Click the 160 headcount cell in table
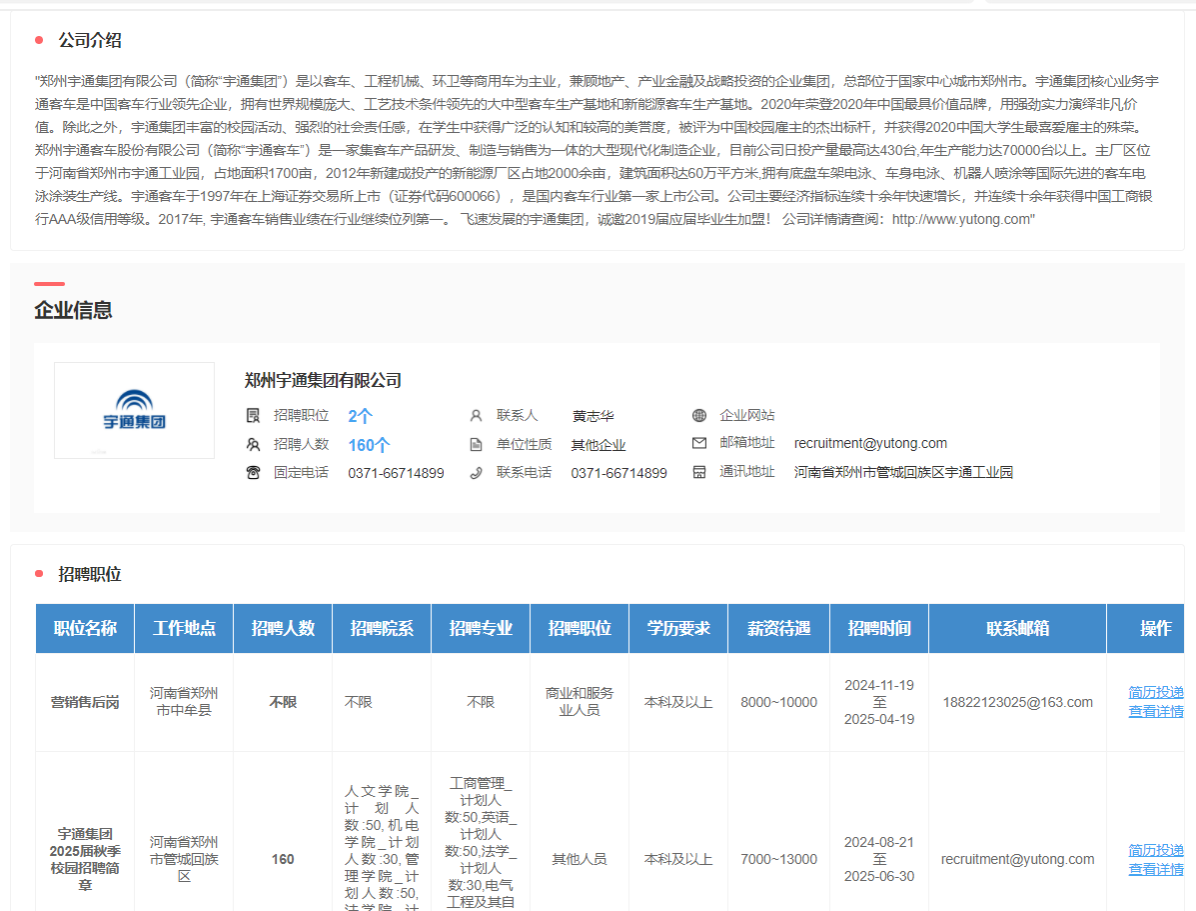 pyautogui.click(x=283, y=859)
